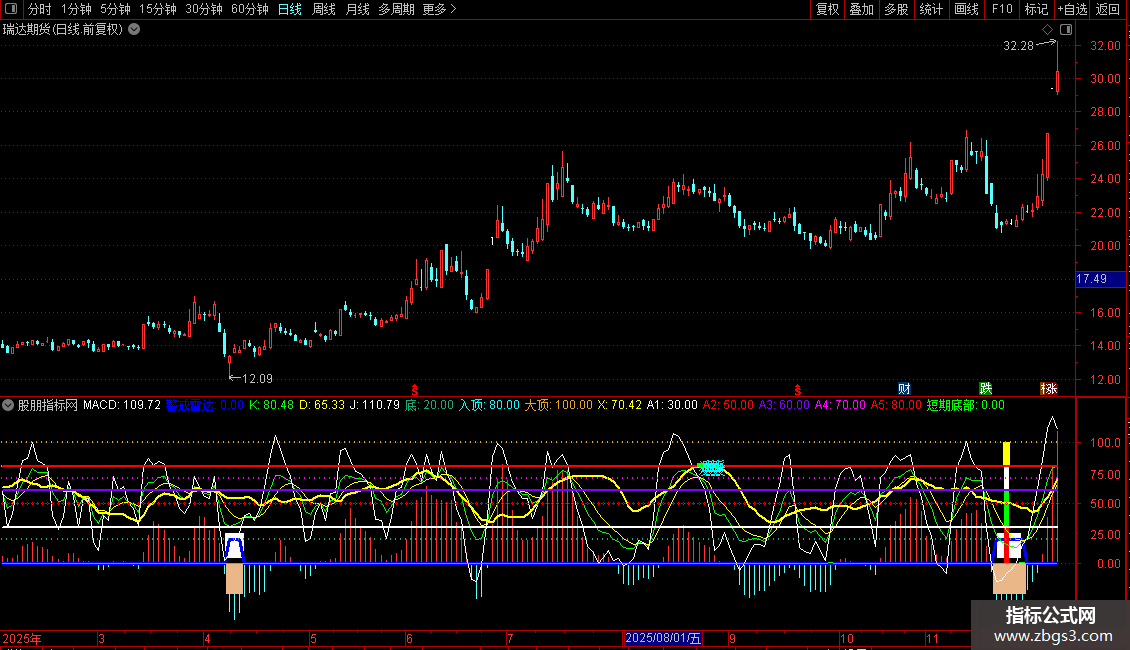Screen dimensions: 1130x650
Task: Click the 17.49 price label on axis
Action: (1090, 279)
